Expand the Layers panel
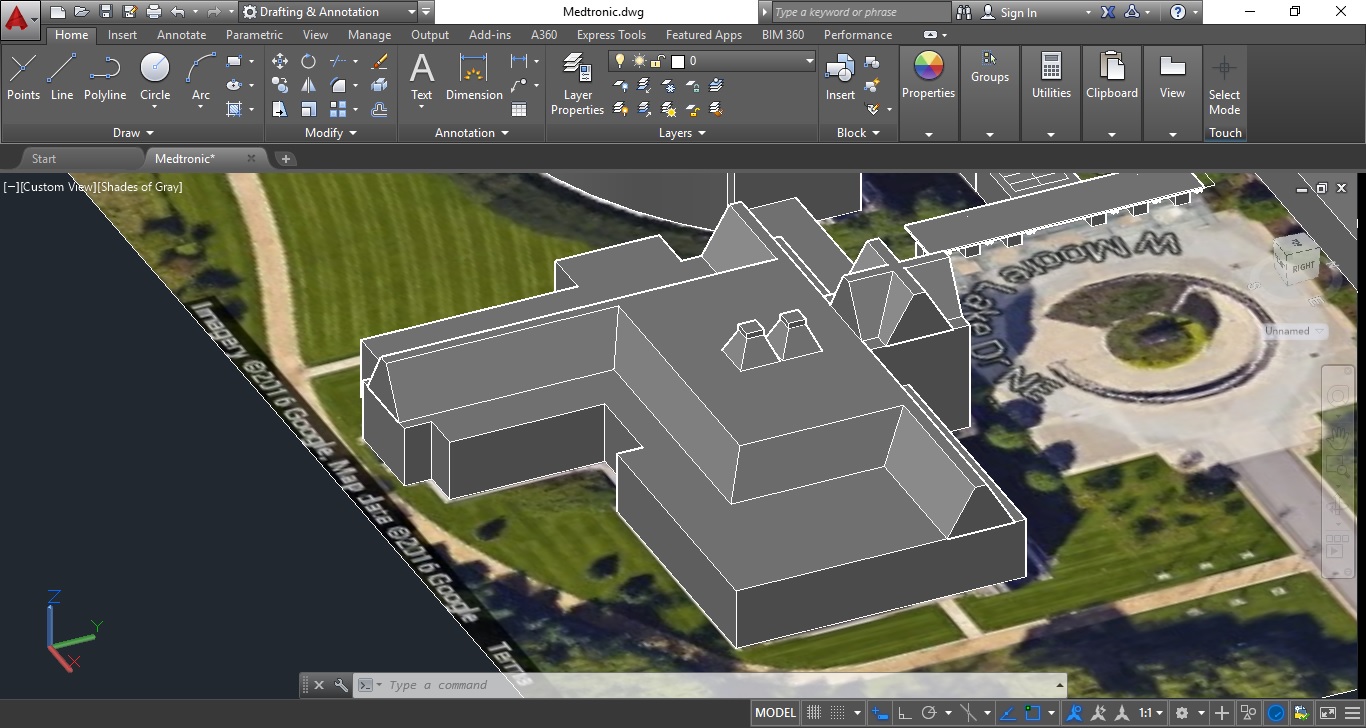The height and width of the screenshot is (728, 1366). click(682, 132)
